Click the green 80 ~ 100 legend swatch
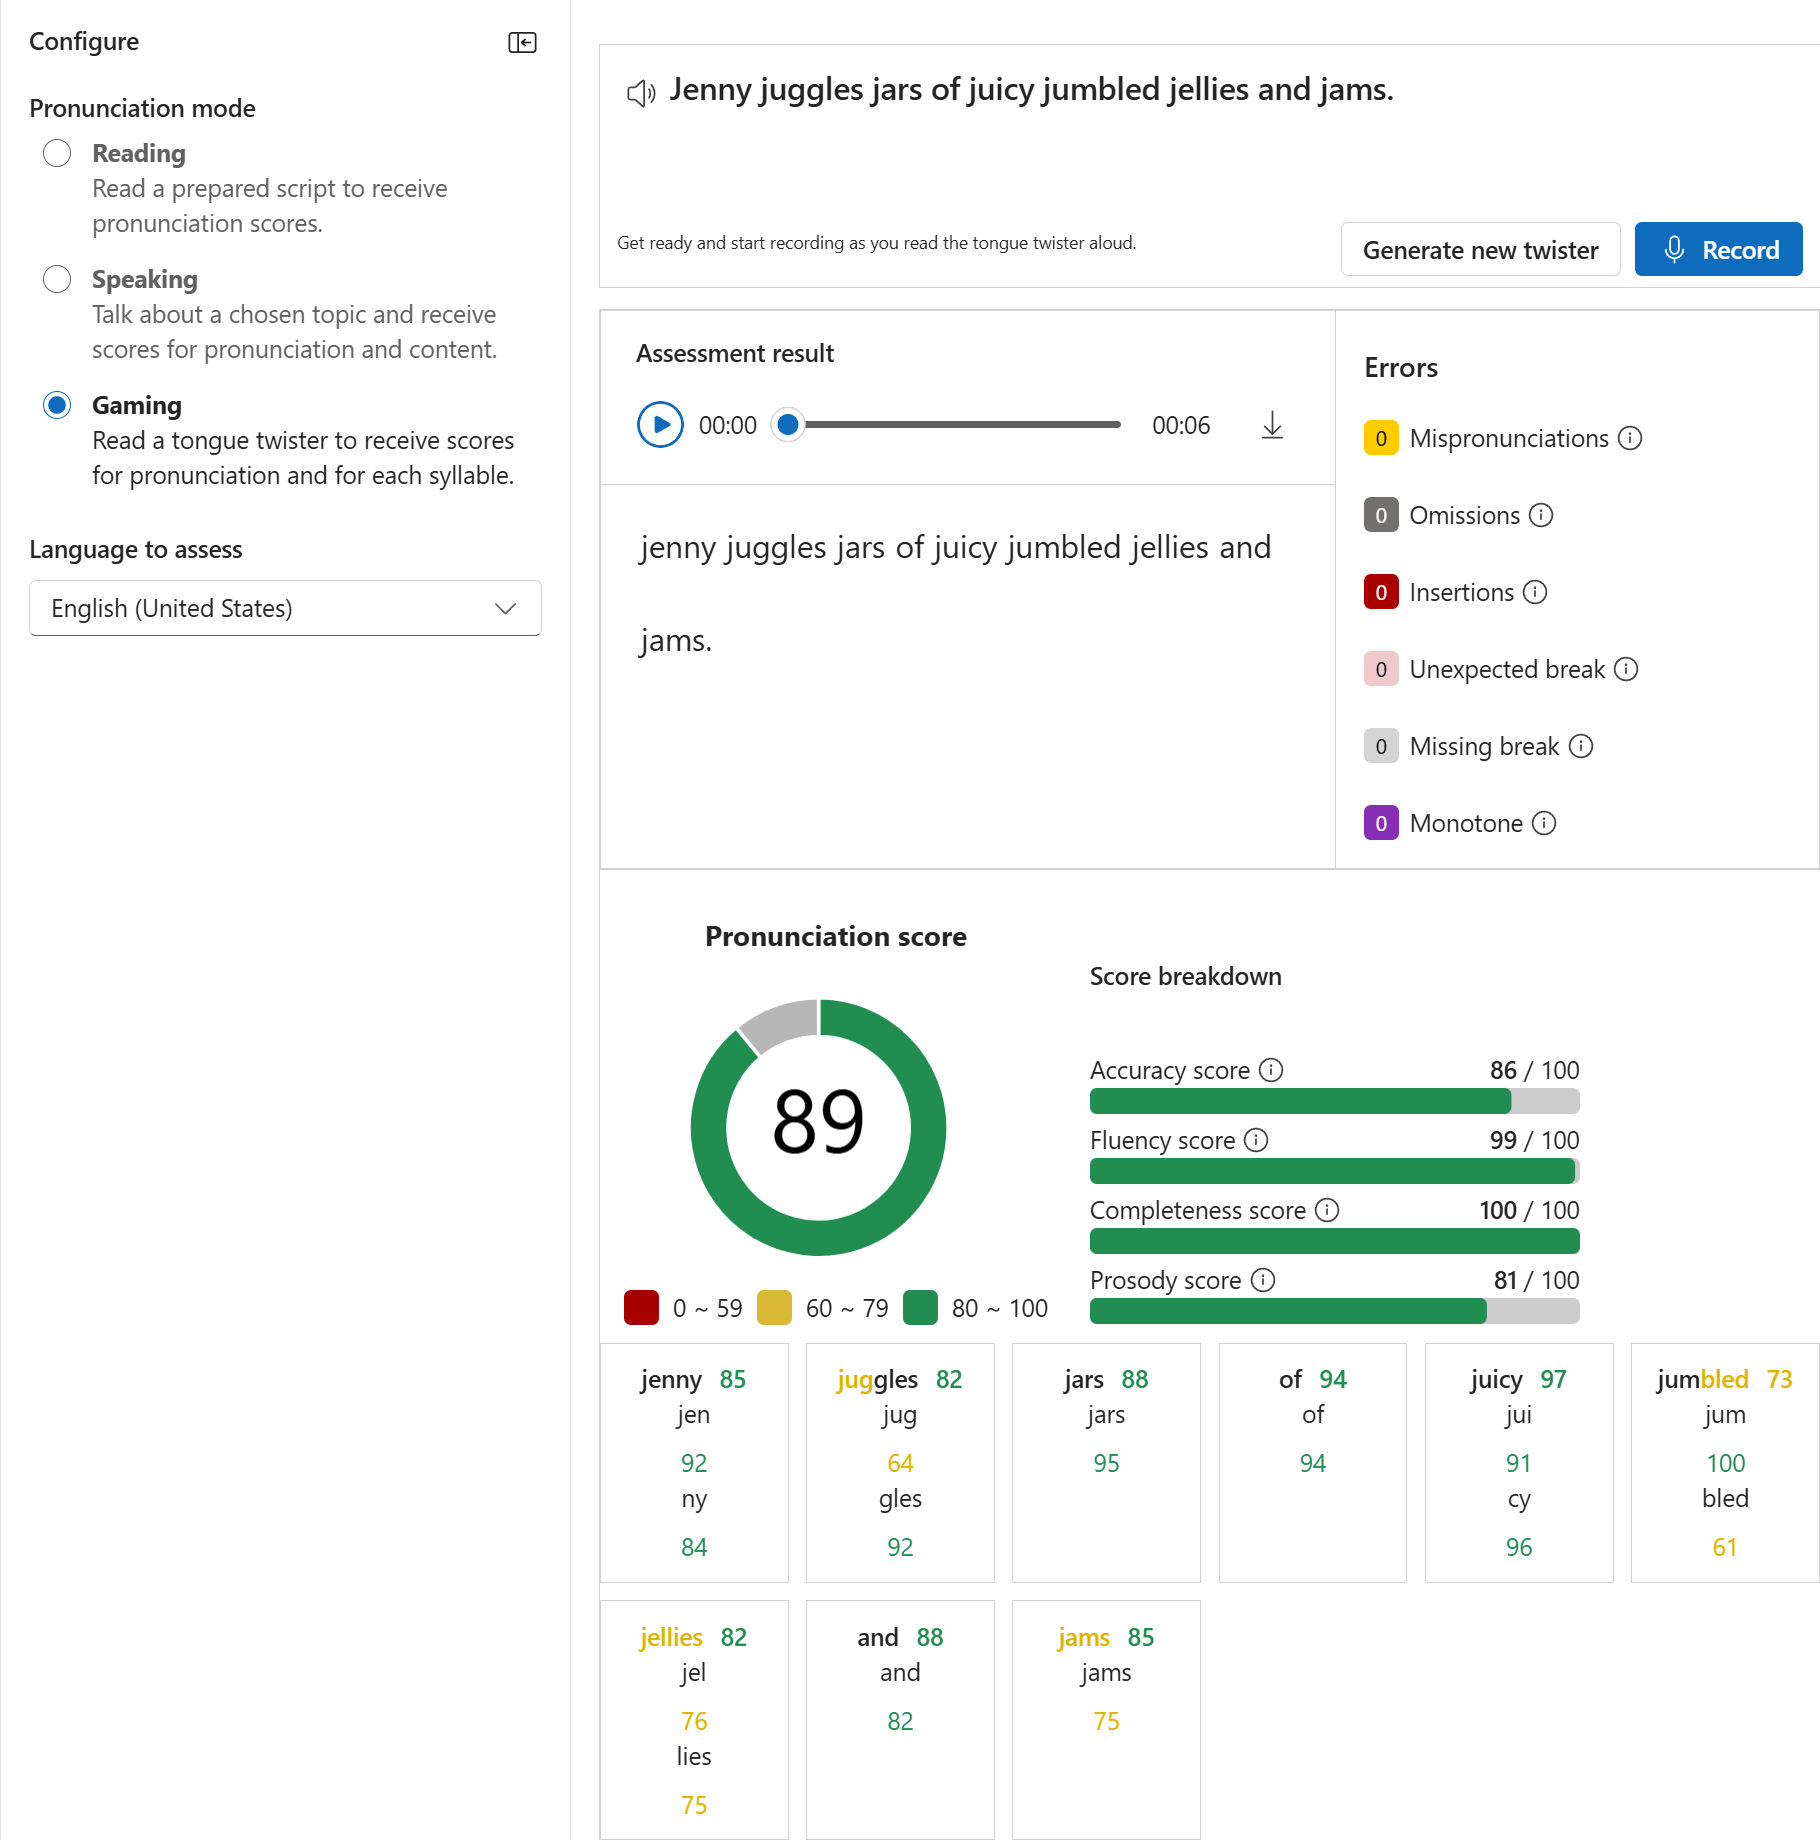Screen dimensions: 1820x1840 (x=920, y=1308)
